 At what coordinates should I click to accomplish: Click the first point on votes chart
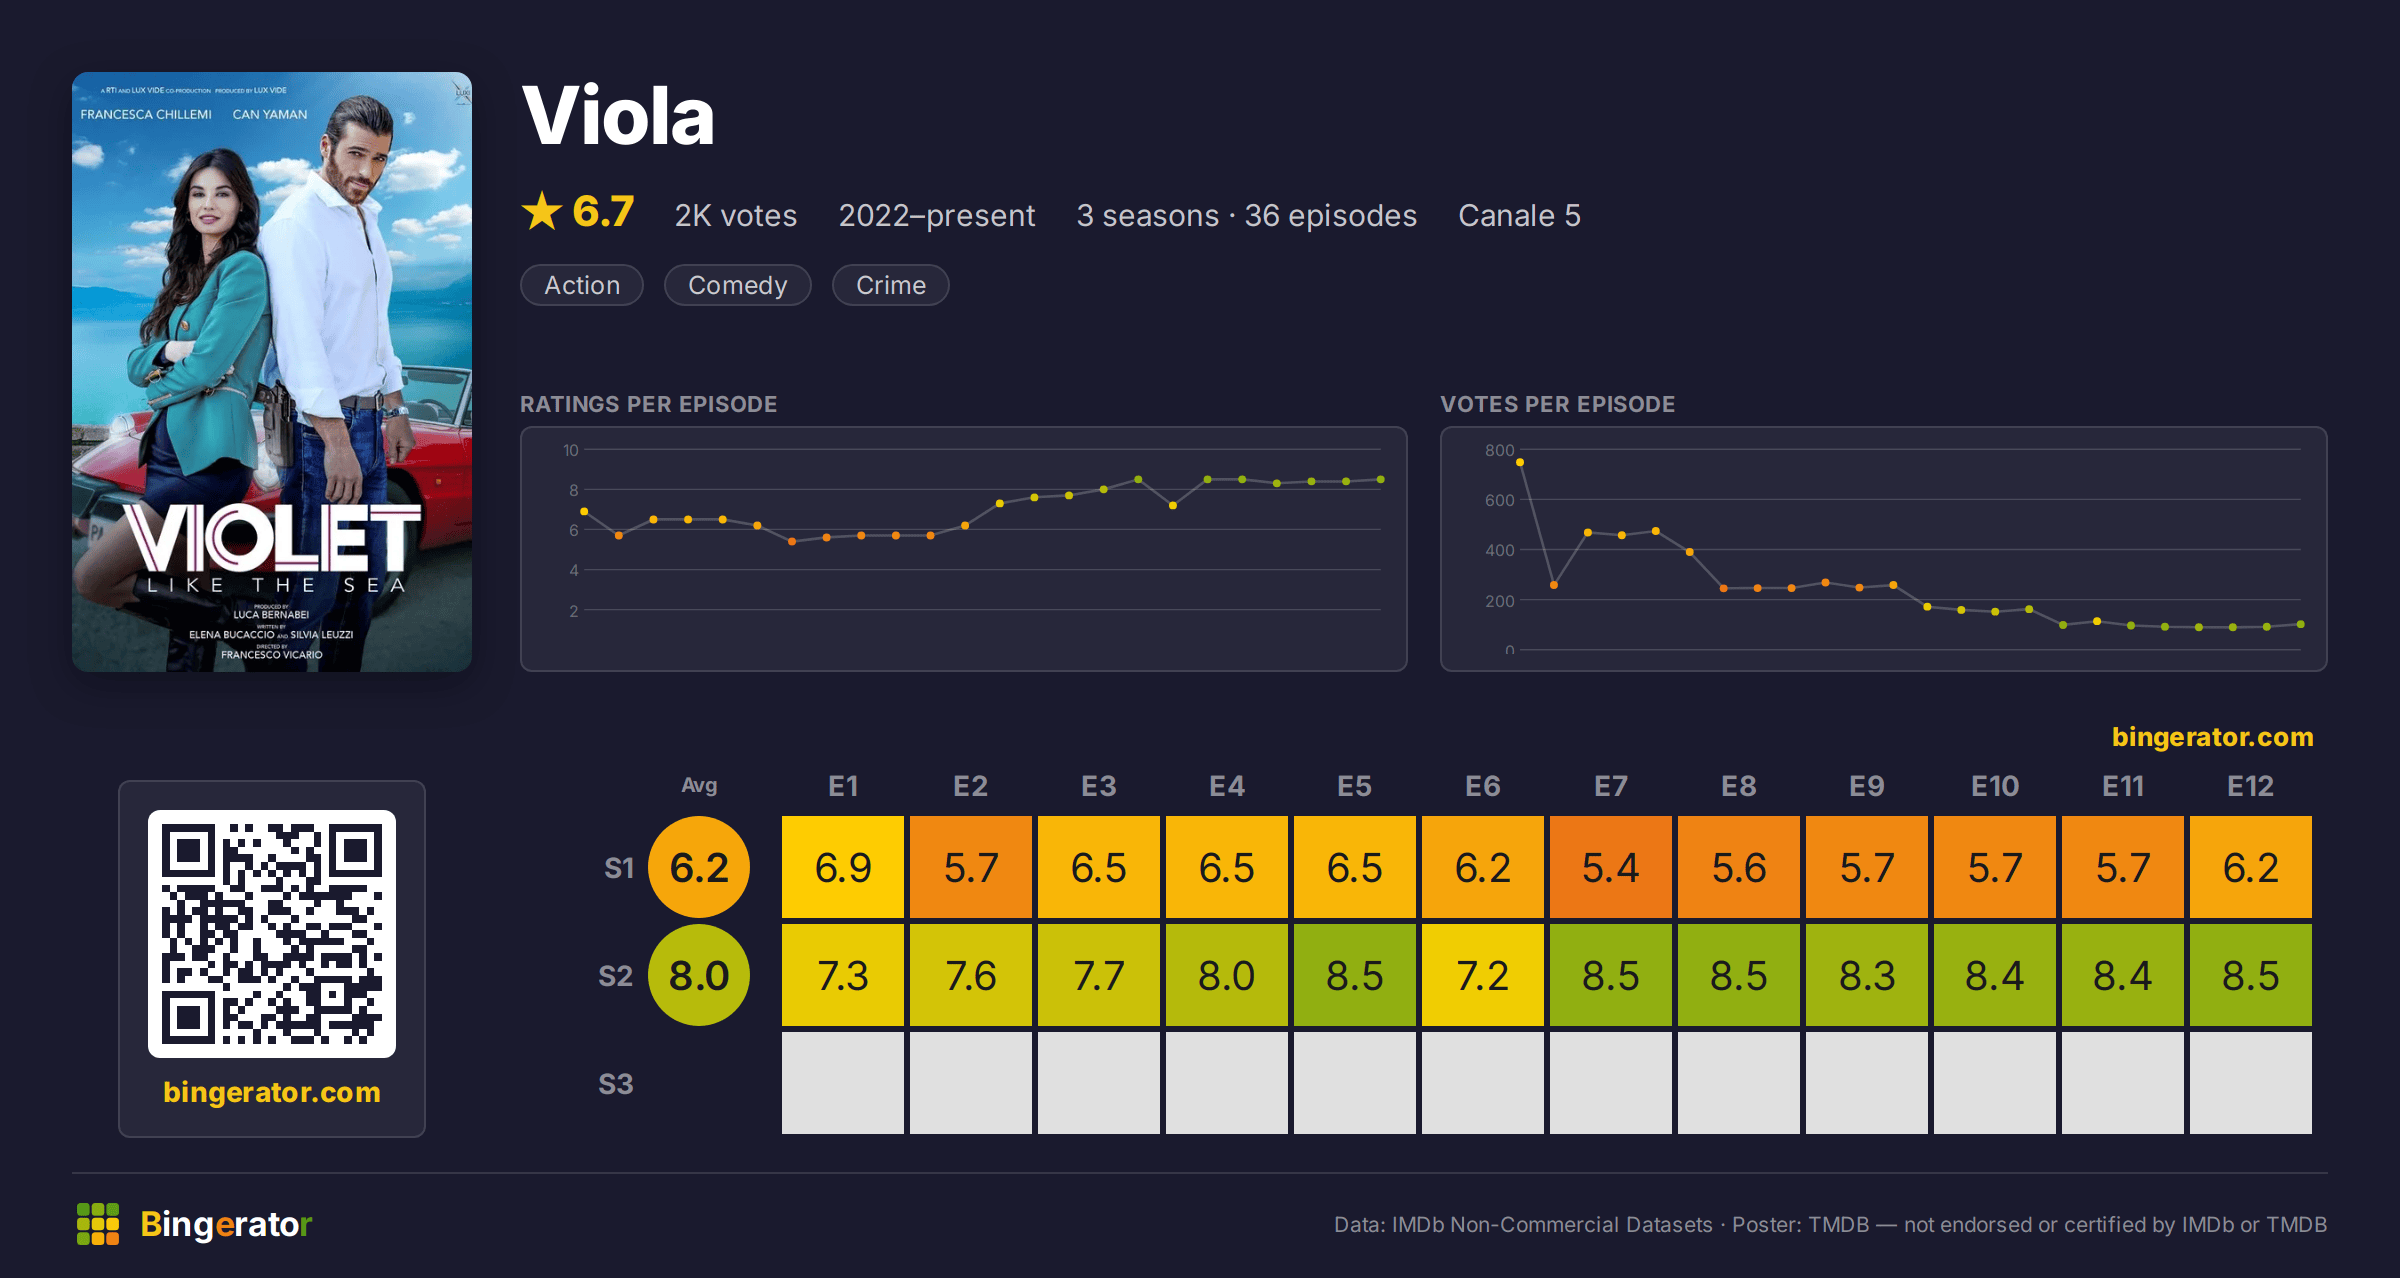1520,462
